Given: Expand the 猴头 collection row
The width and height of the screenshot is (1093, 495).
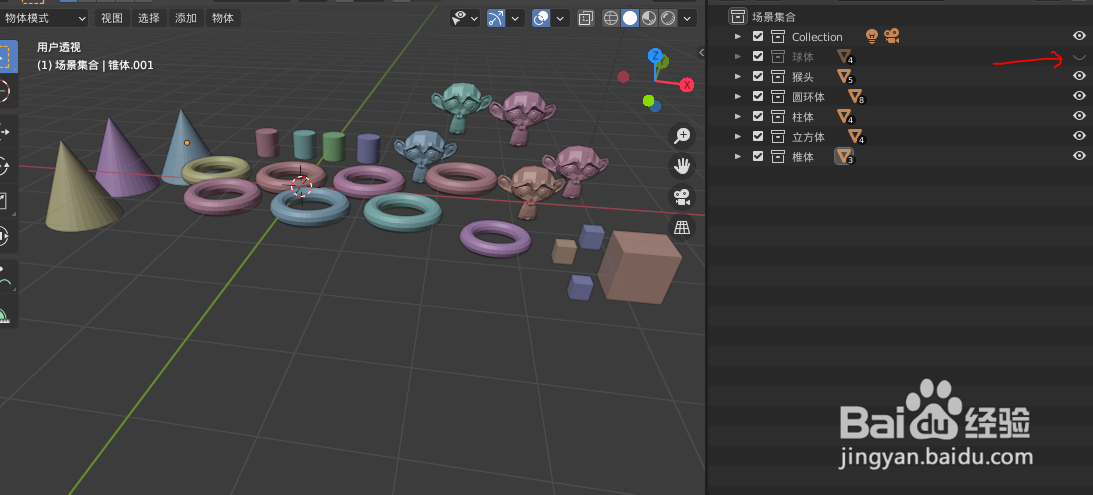Looking at the screenshot, I should point(738,77).
